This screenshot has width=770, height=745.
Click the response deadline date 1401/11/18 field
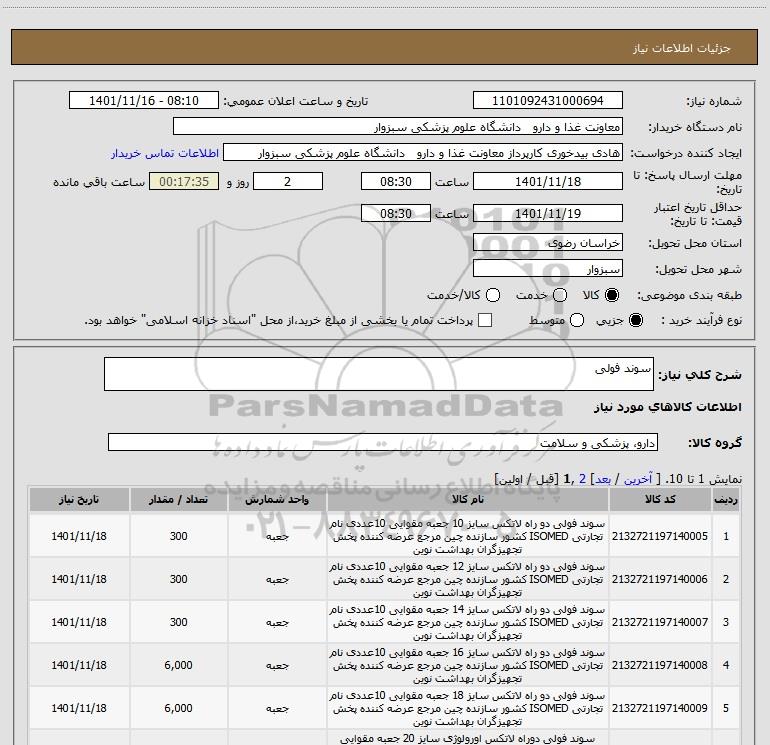point(548,181)
